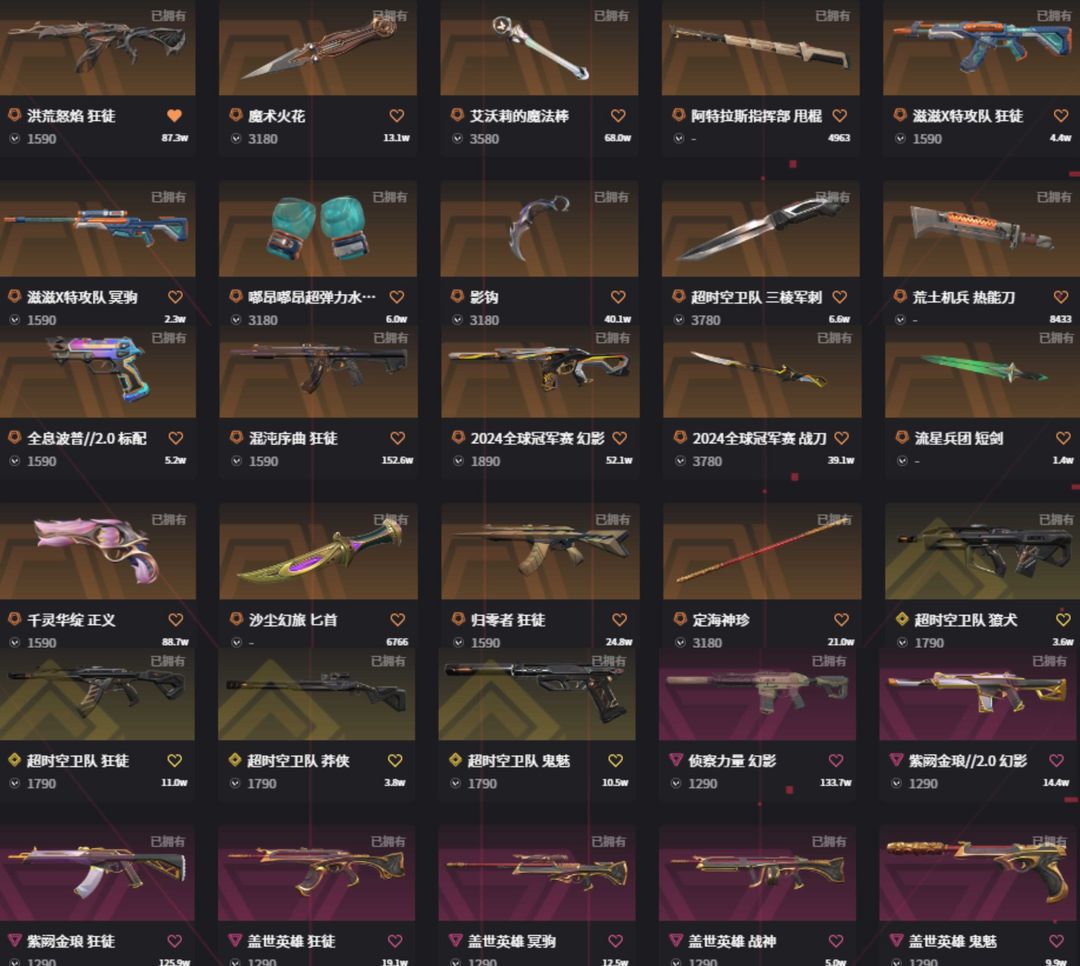Toggle heart on 艾沃莉的魔法棒
Viewport: 1080px width, 966px height.
619,116
